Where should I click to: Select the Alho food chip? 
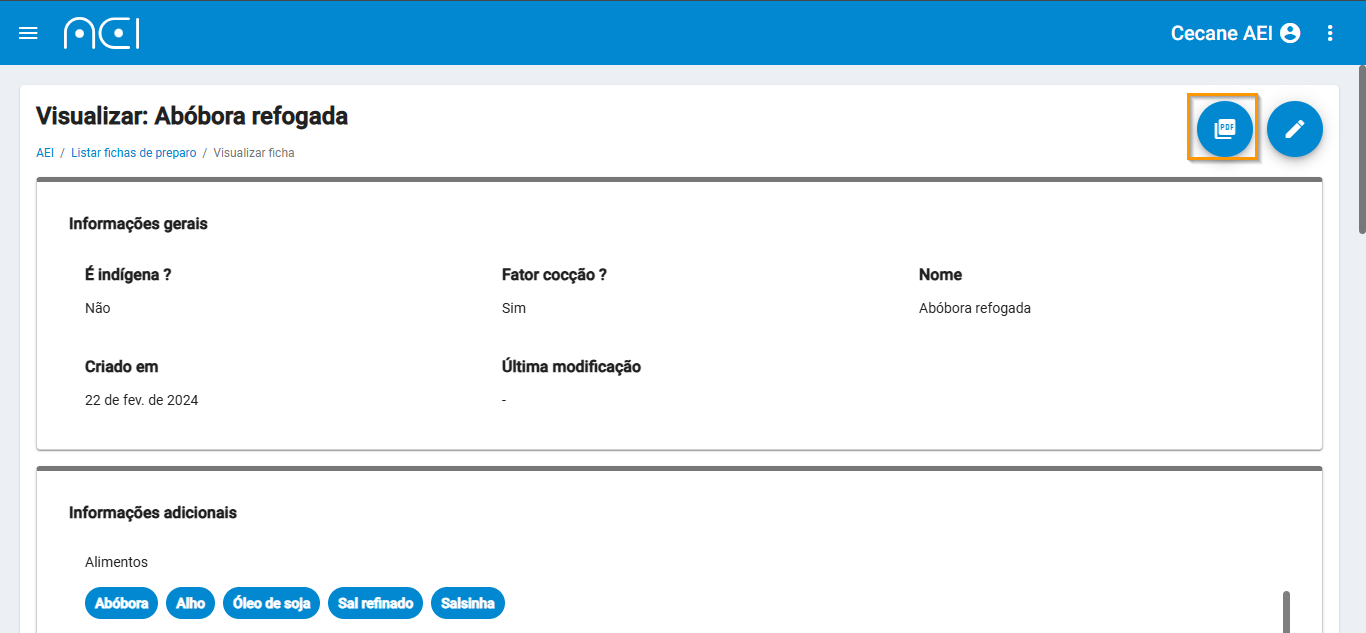[190, 603]
